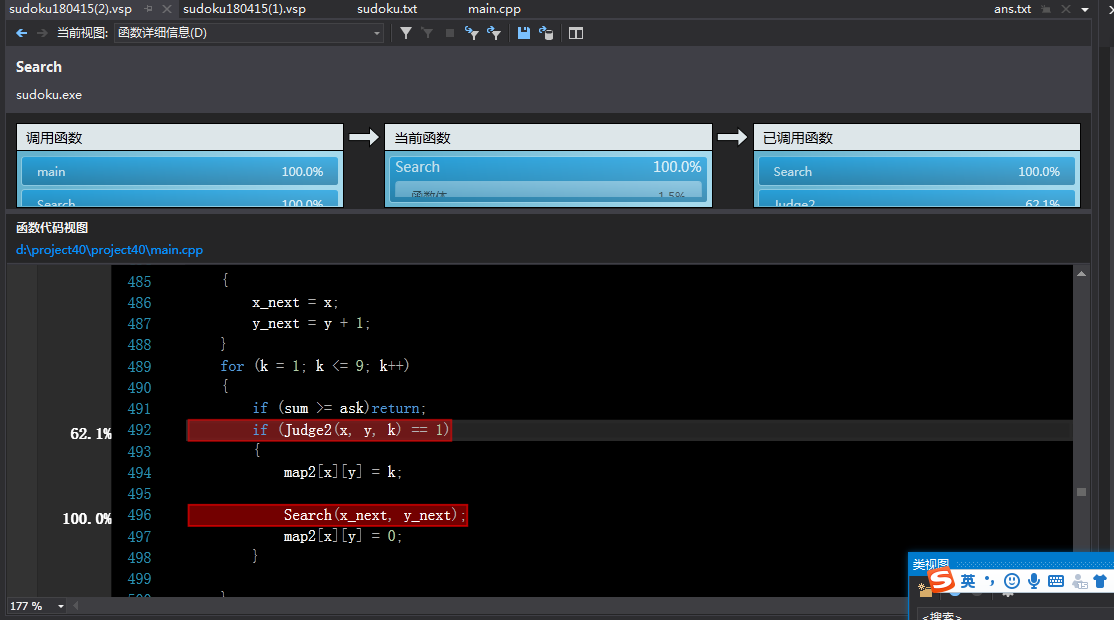Click the code view vertical scrollbar thumb
The image size is (1114, 620).
click(x=1081, y=492)
